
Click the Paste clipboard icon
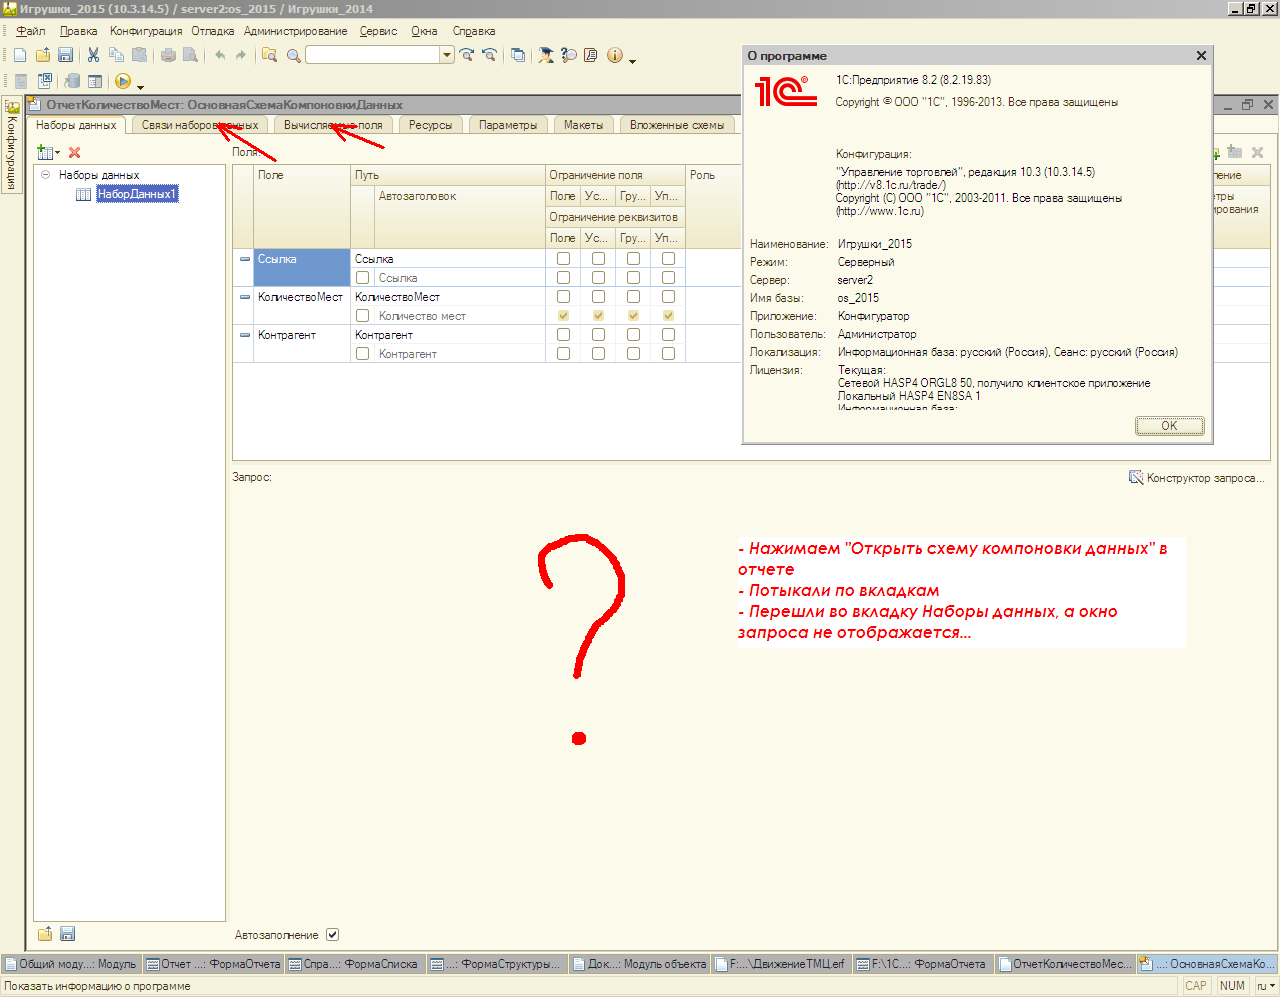(x=139, y=55)
